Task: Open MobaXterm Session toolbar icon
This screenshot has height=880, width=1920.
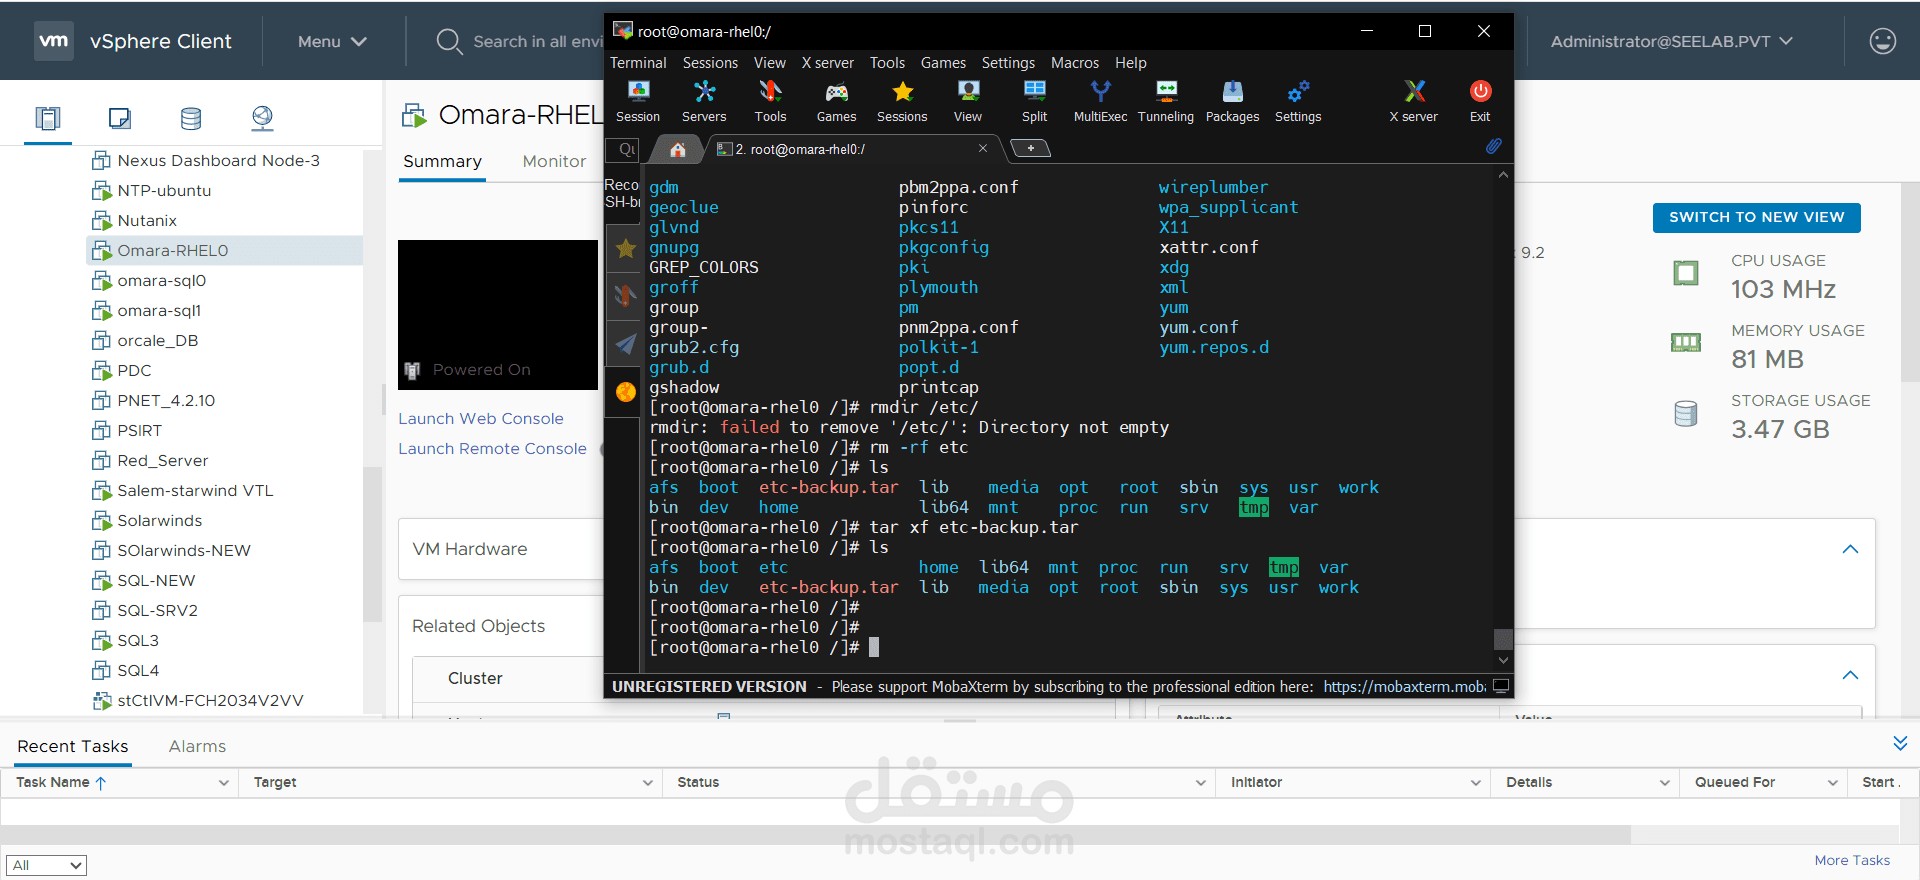Action: pyautogui.click(x=638, y=101)
